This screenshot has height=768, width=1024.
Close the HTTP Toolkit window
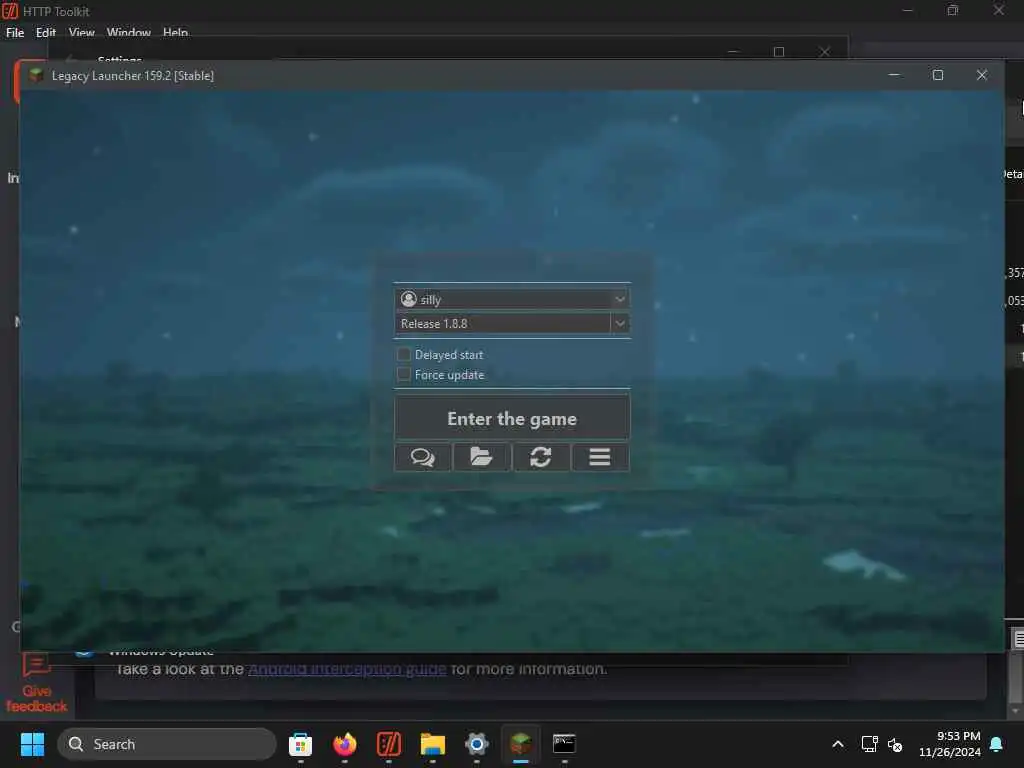pos(999,10)
